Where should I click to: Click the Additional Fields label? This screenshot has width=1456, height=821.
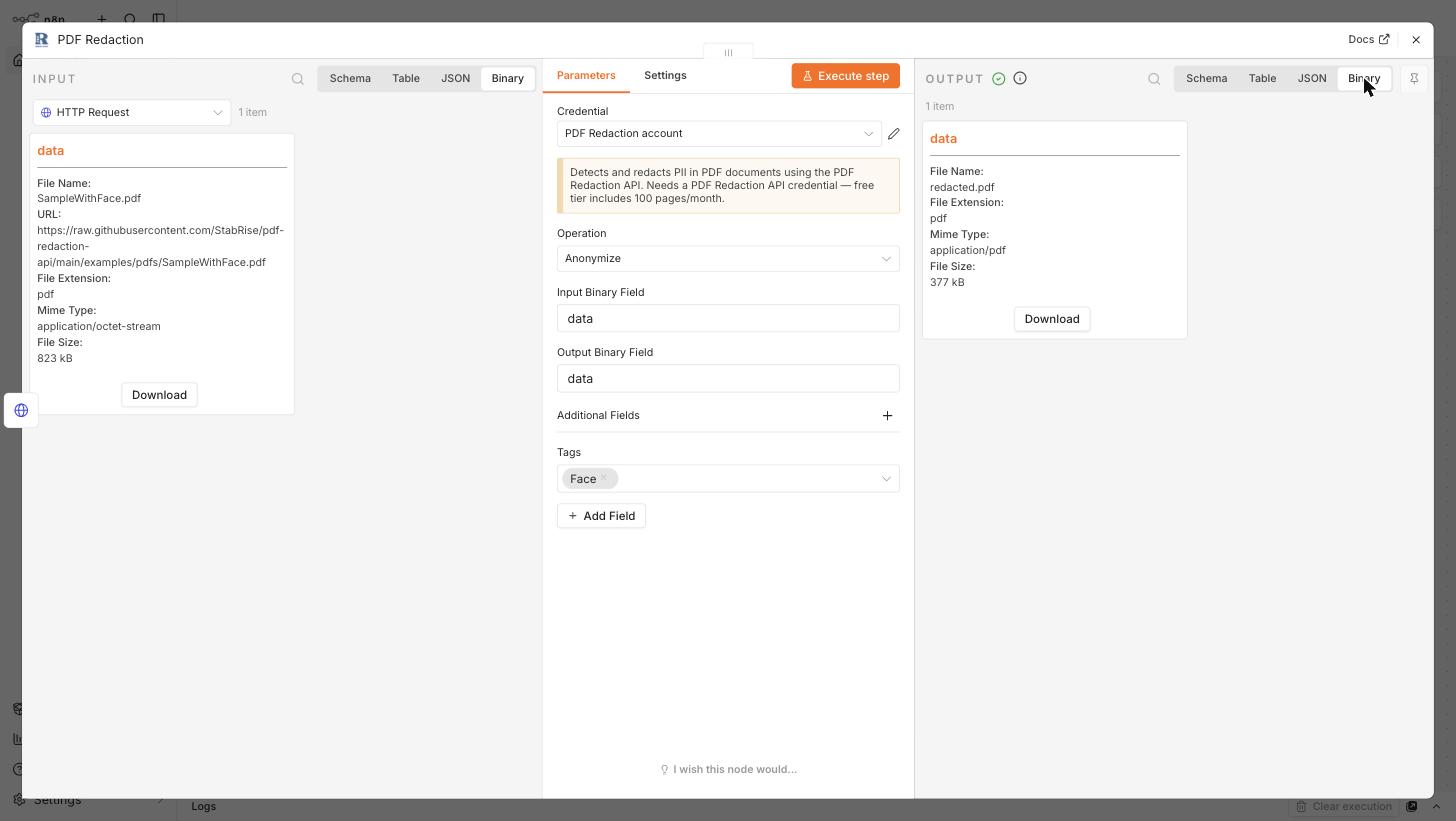point(598,416)
